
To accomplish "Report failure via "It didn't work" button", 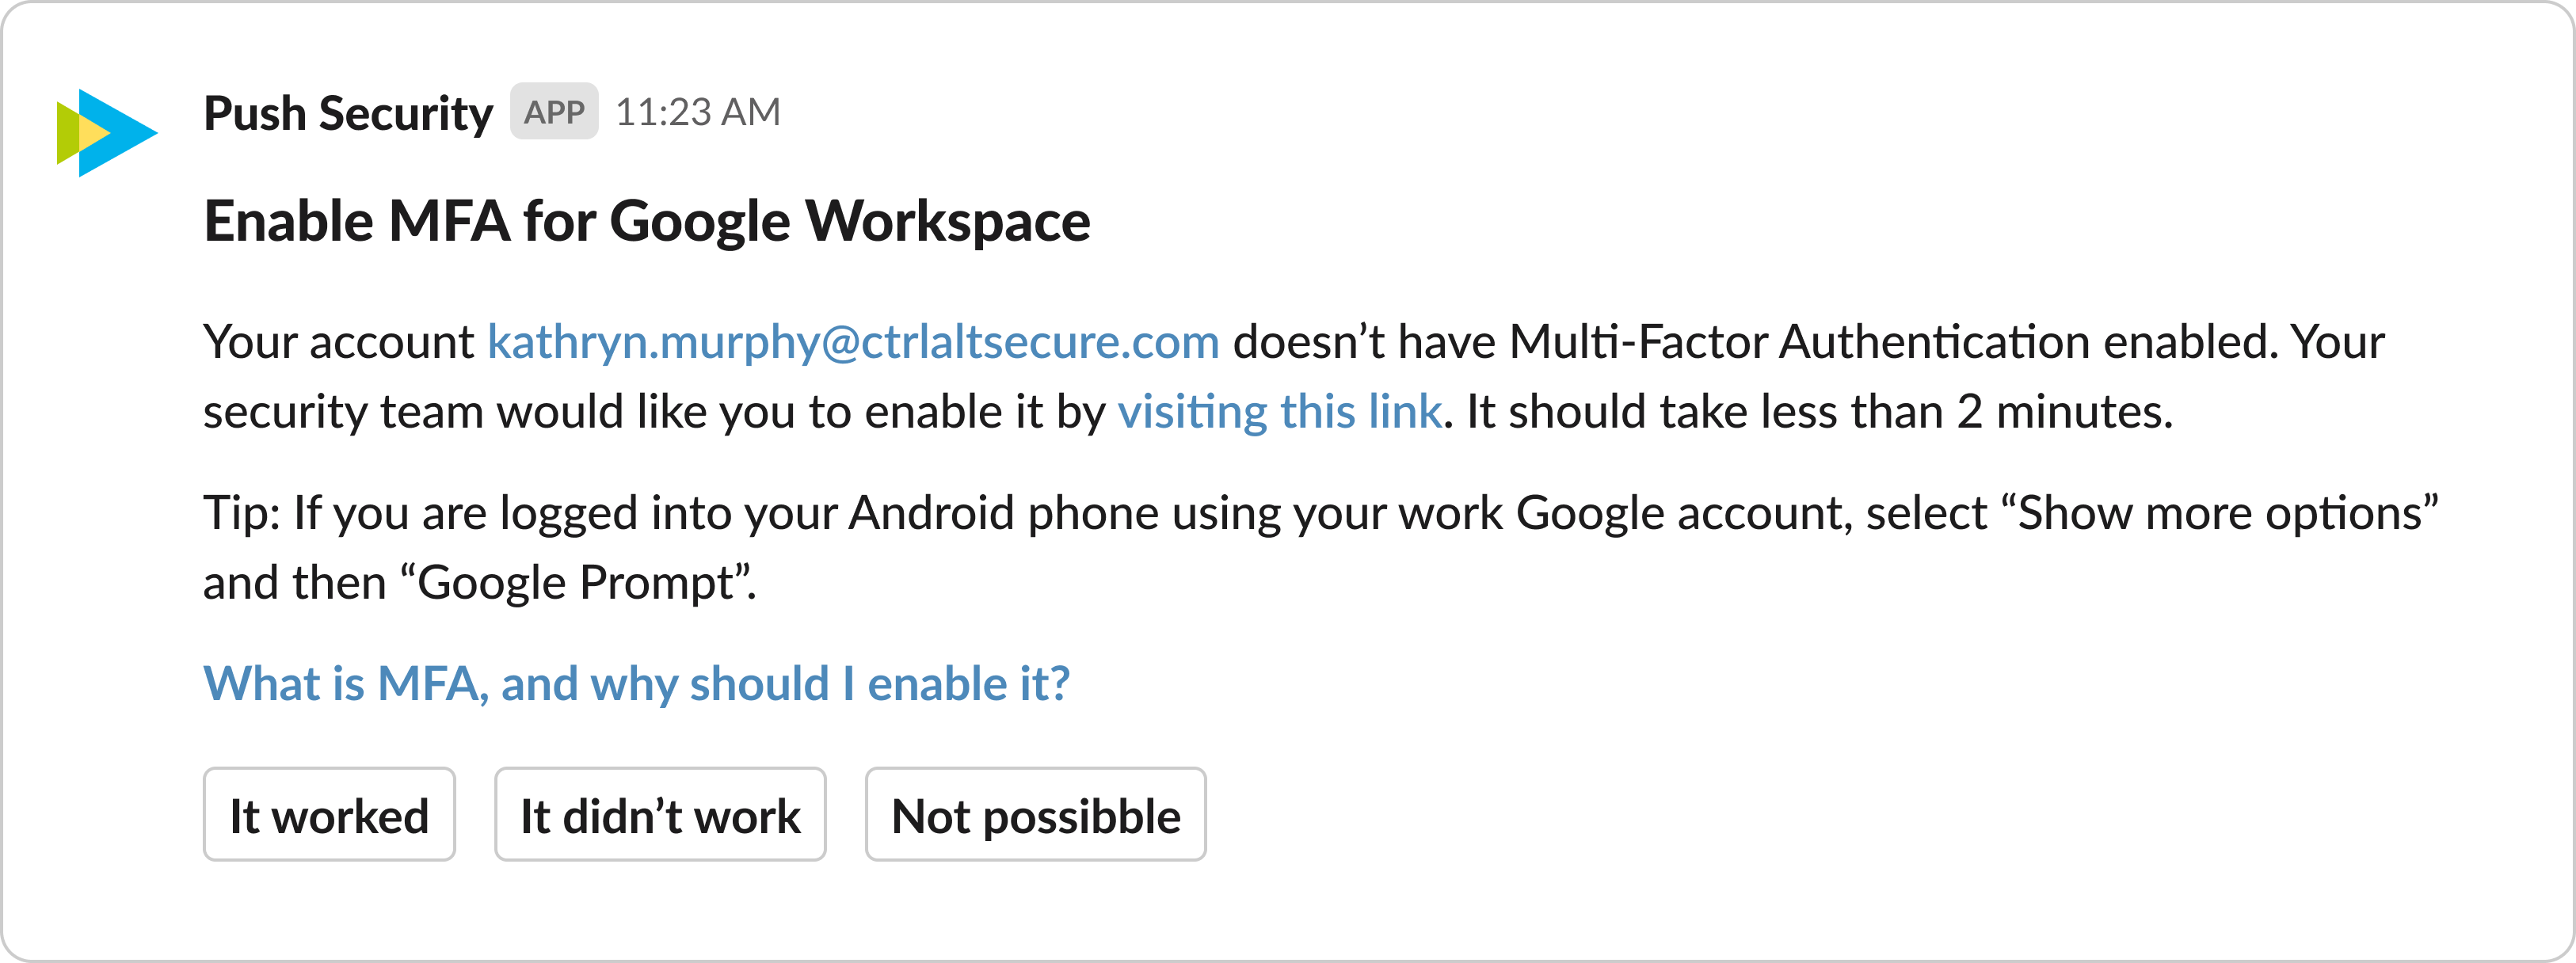I will tap(660, 814).
